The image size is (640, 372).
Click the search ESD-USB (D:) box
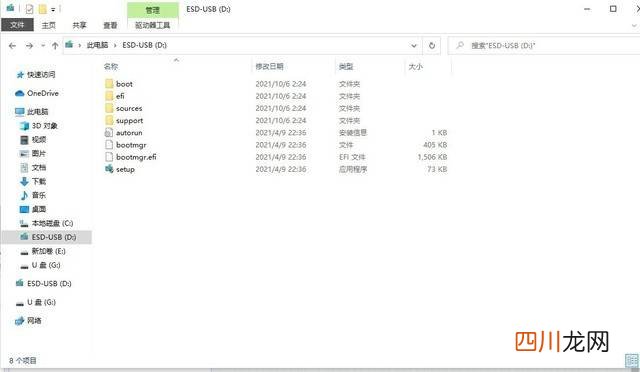(x=544, y=45)
